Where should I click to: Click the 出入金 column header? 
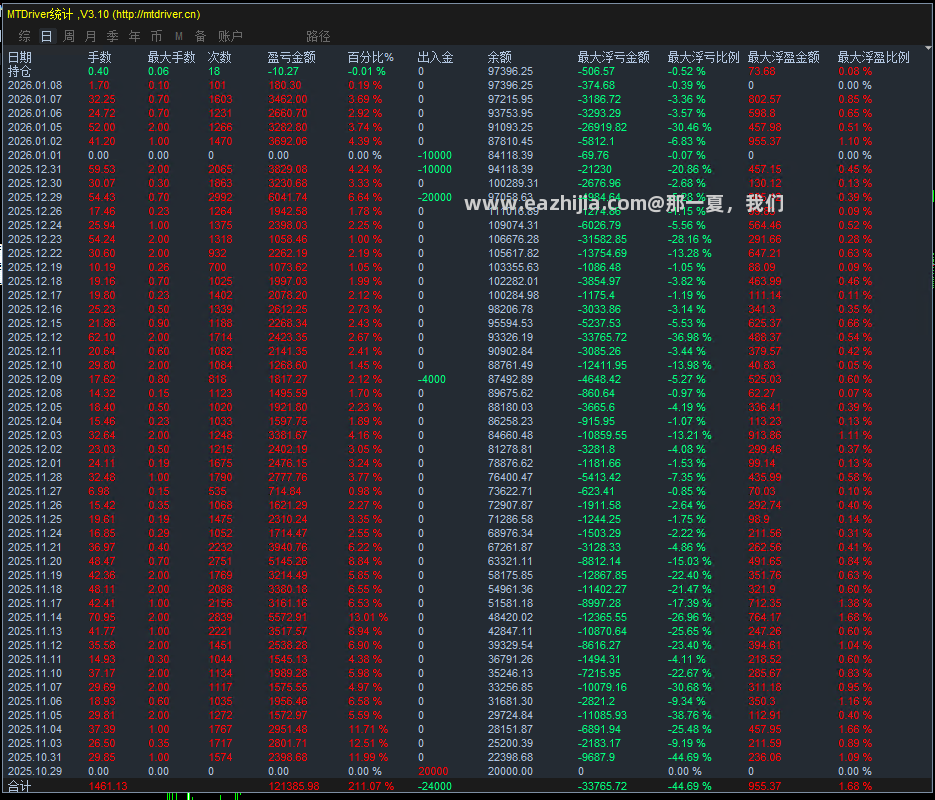tap(435, 57)
